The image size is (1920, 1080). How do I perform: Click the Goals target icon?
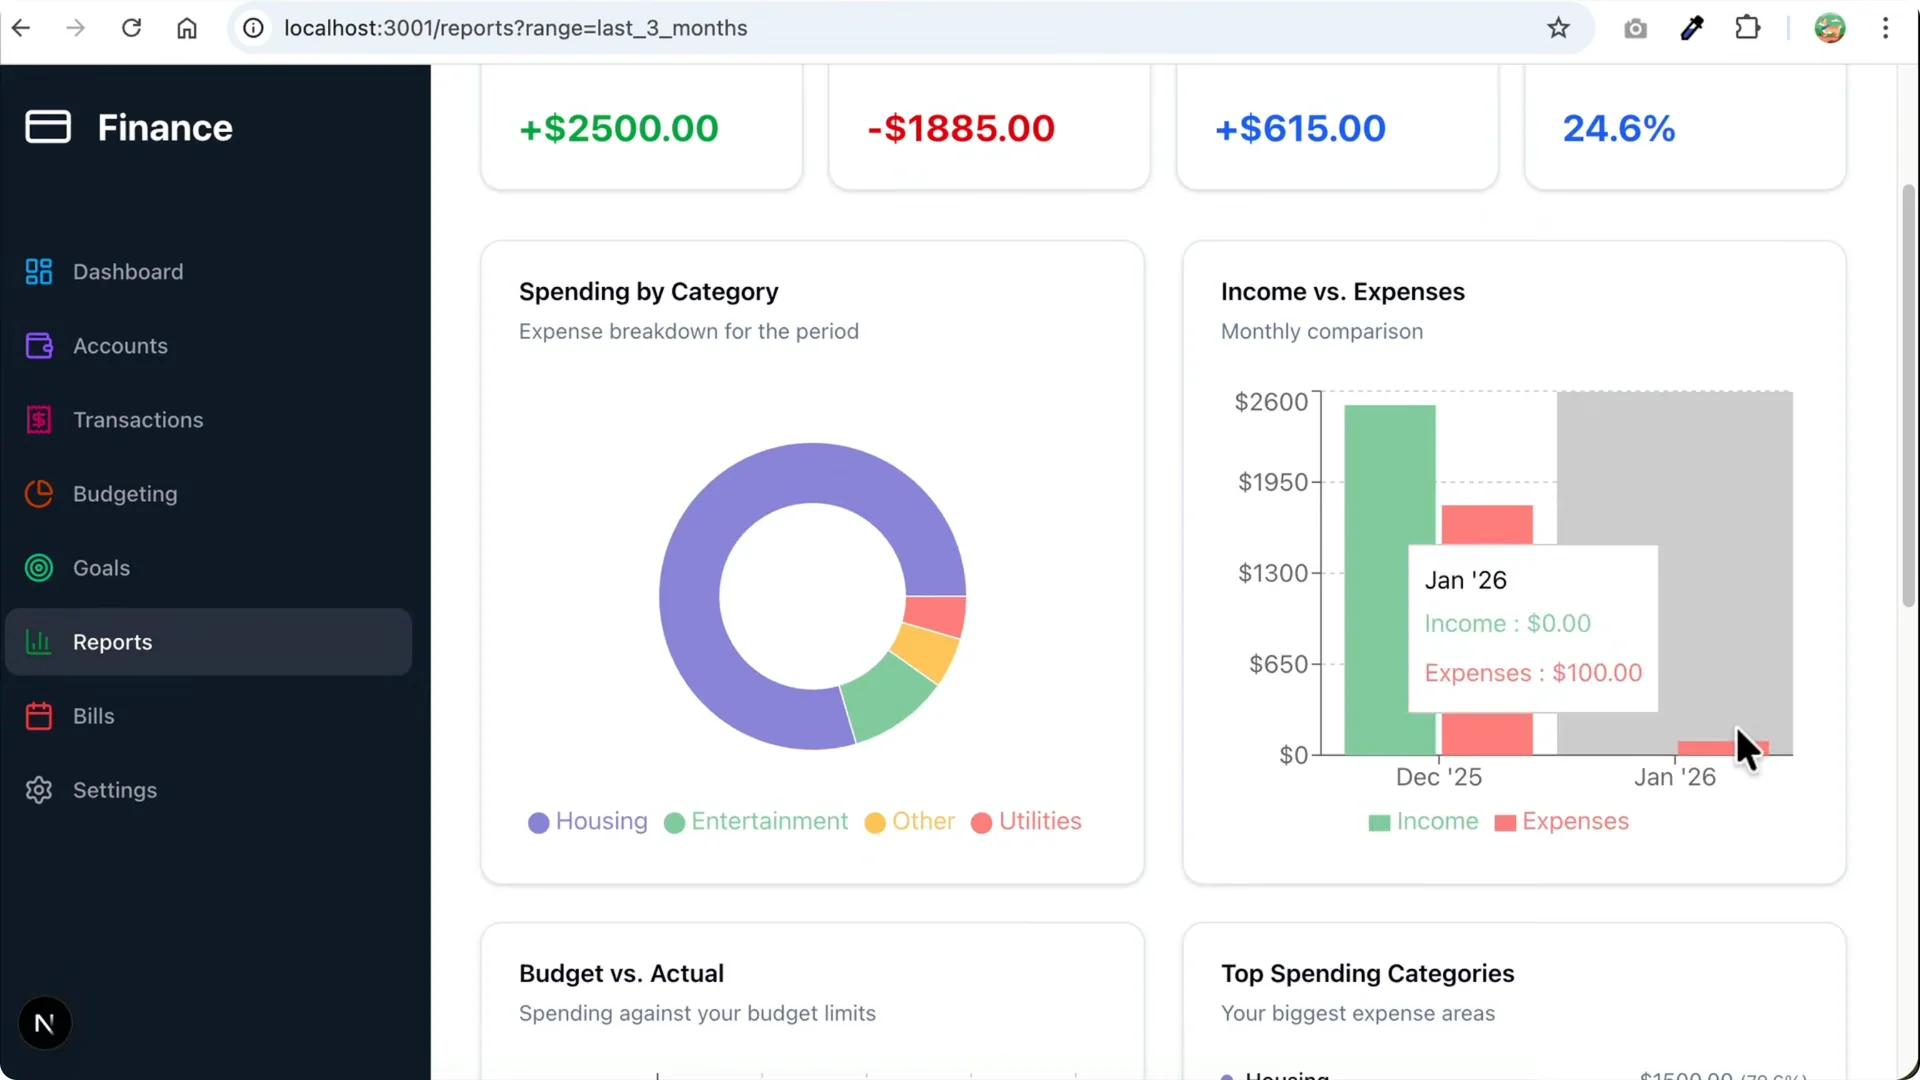coord(38,568)
